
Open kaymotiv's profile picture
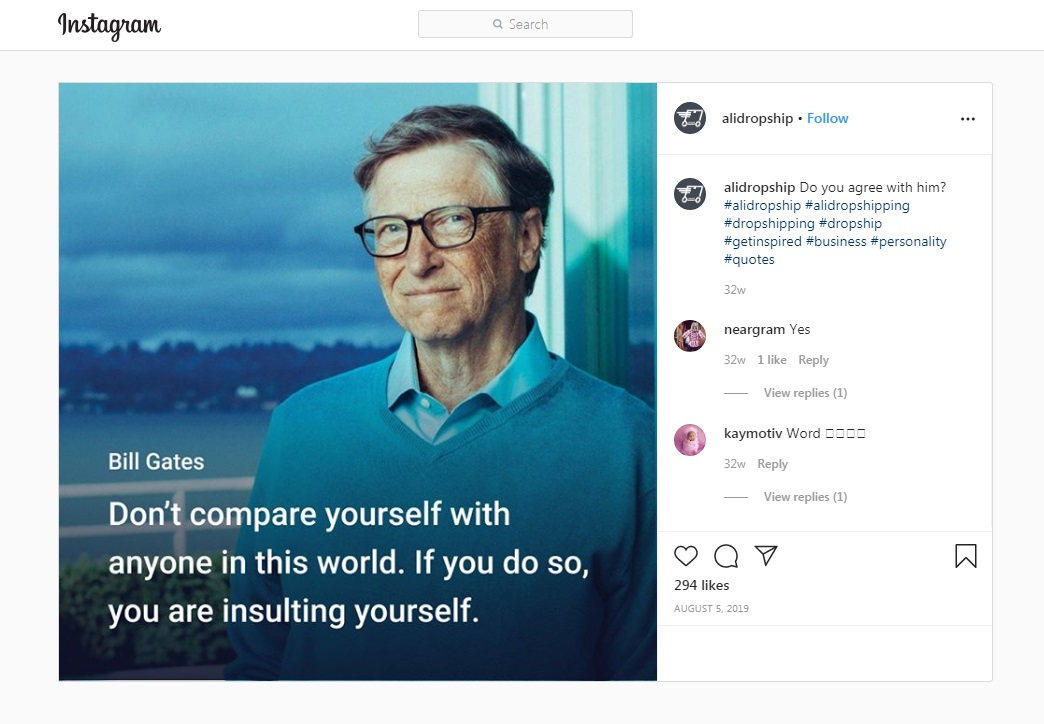click(x=690, y=439)
